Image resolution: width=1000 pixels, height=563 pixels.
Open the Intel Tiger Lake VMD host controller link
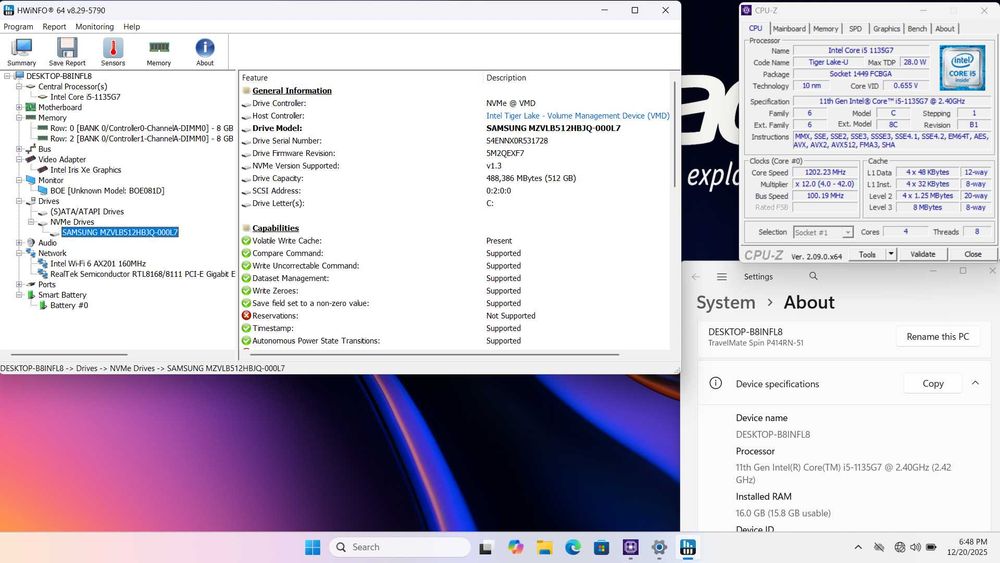[x=578, y=115]
